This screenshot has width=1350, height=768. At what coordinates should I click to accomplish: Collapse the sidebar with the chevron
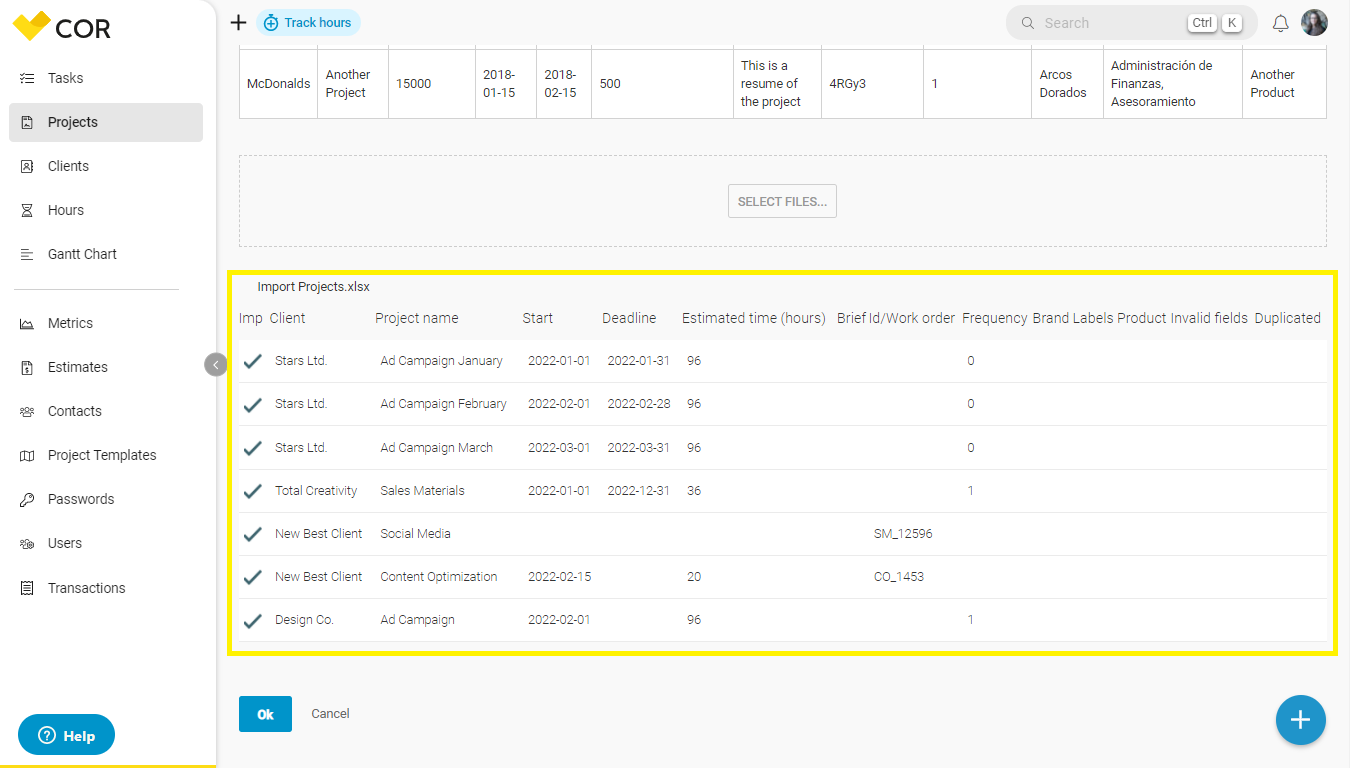[x=216, y=365]
